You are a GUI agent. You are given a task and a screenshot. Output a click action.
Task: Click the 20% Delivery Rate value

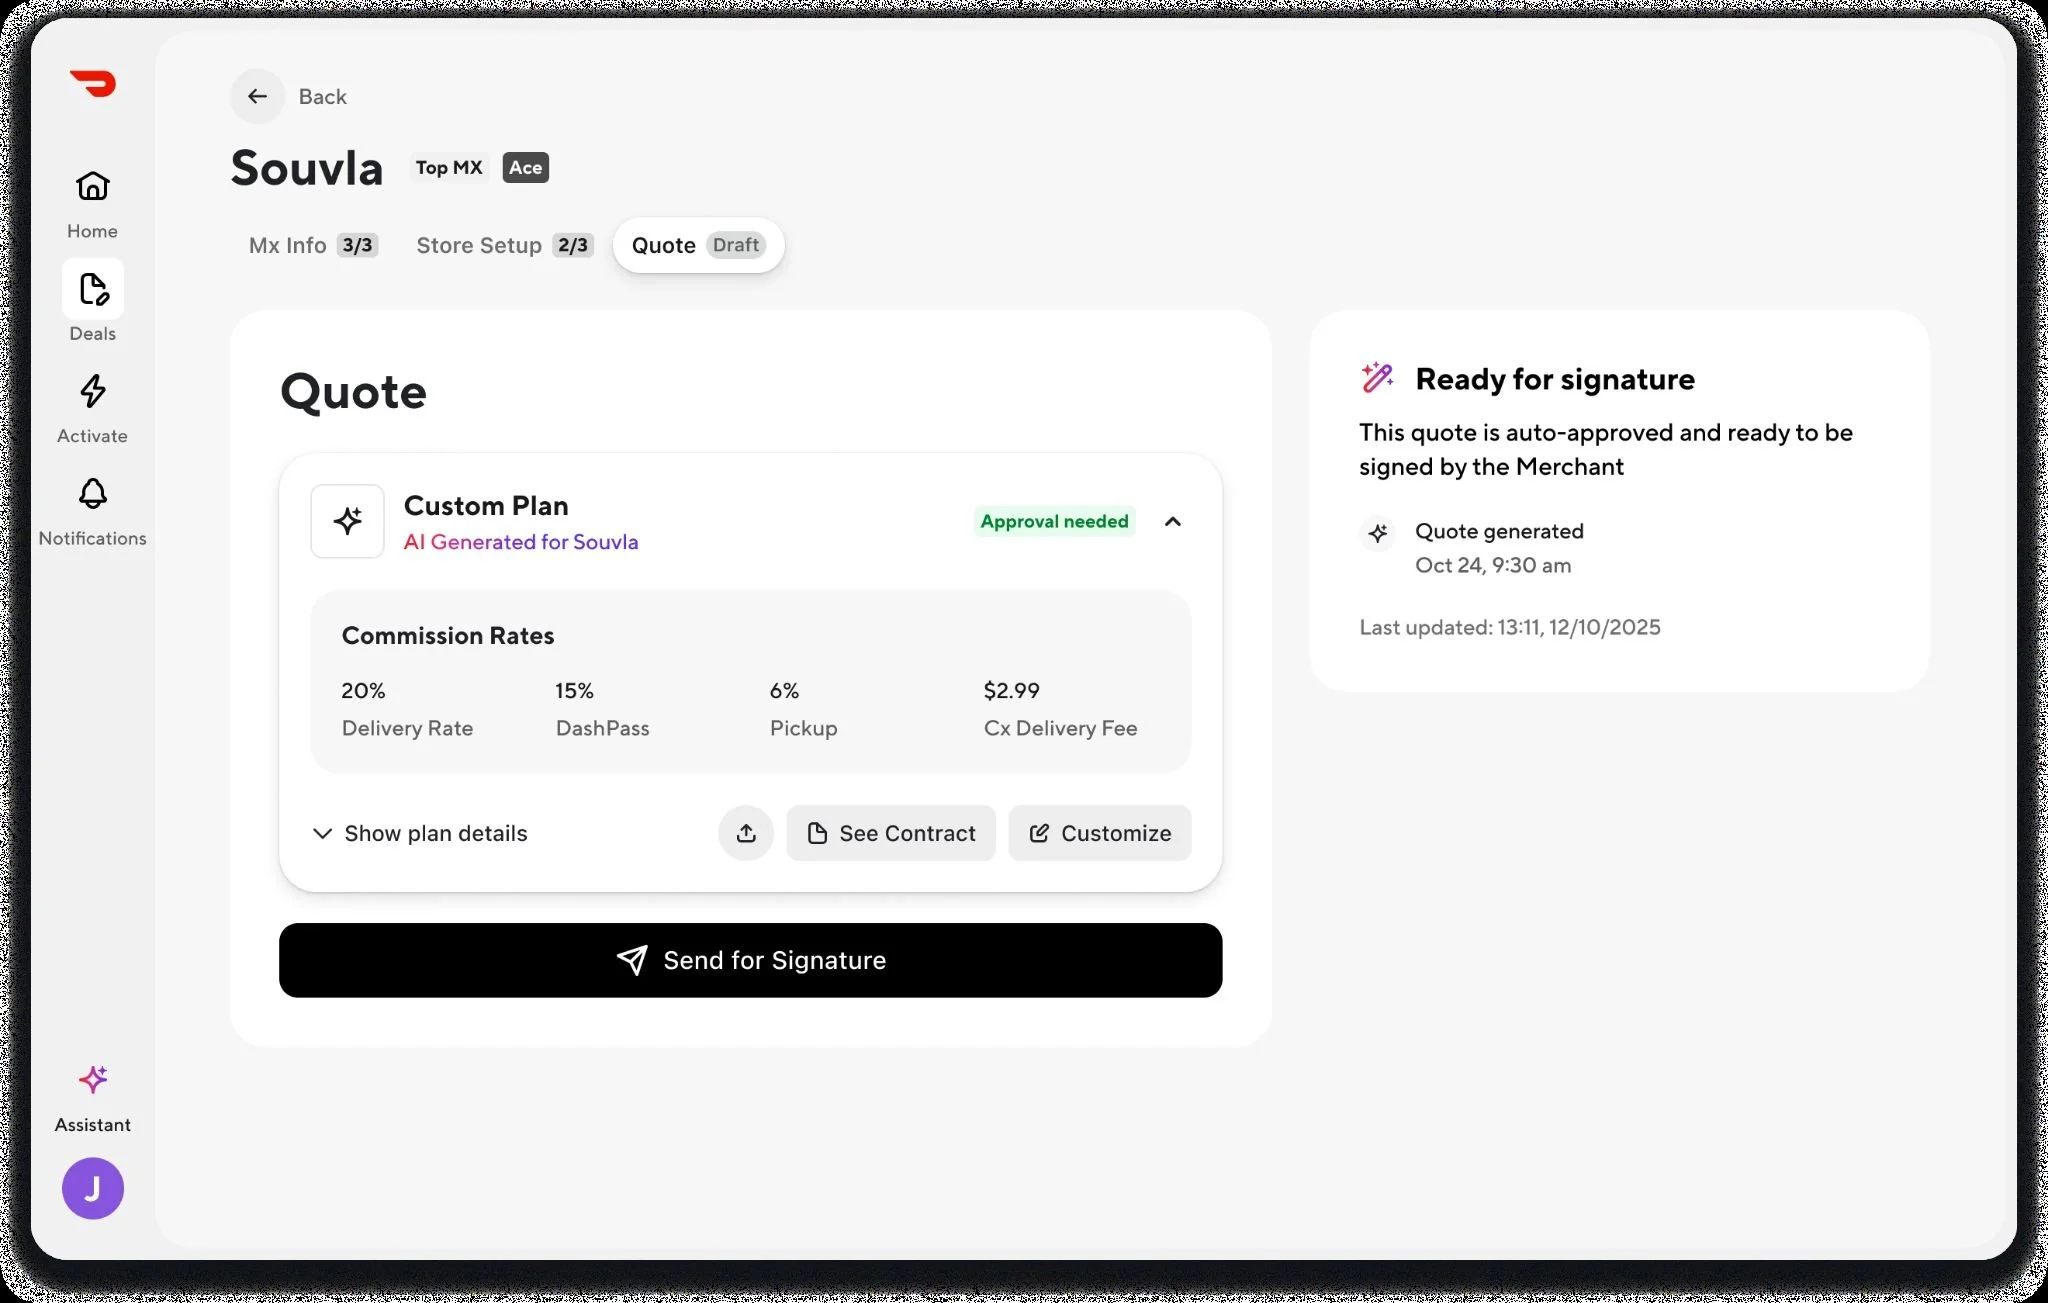click(x=363, y=690)
